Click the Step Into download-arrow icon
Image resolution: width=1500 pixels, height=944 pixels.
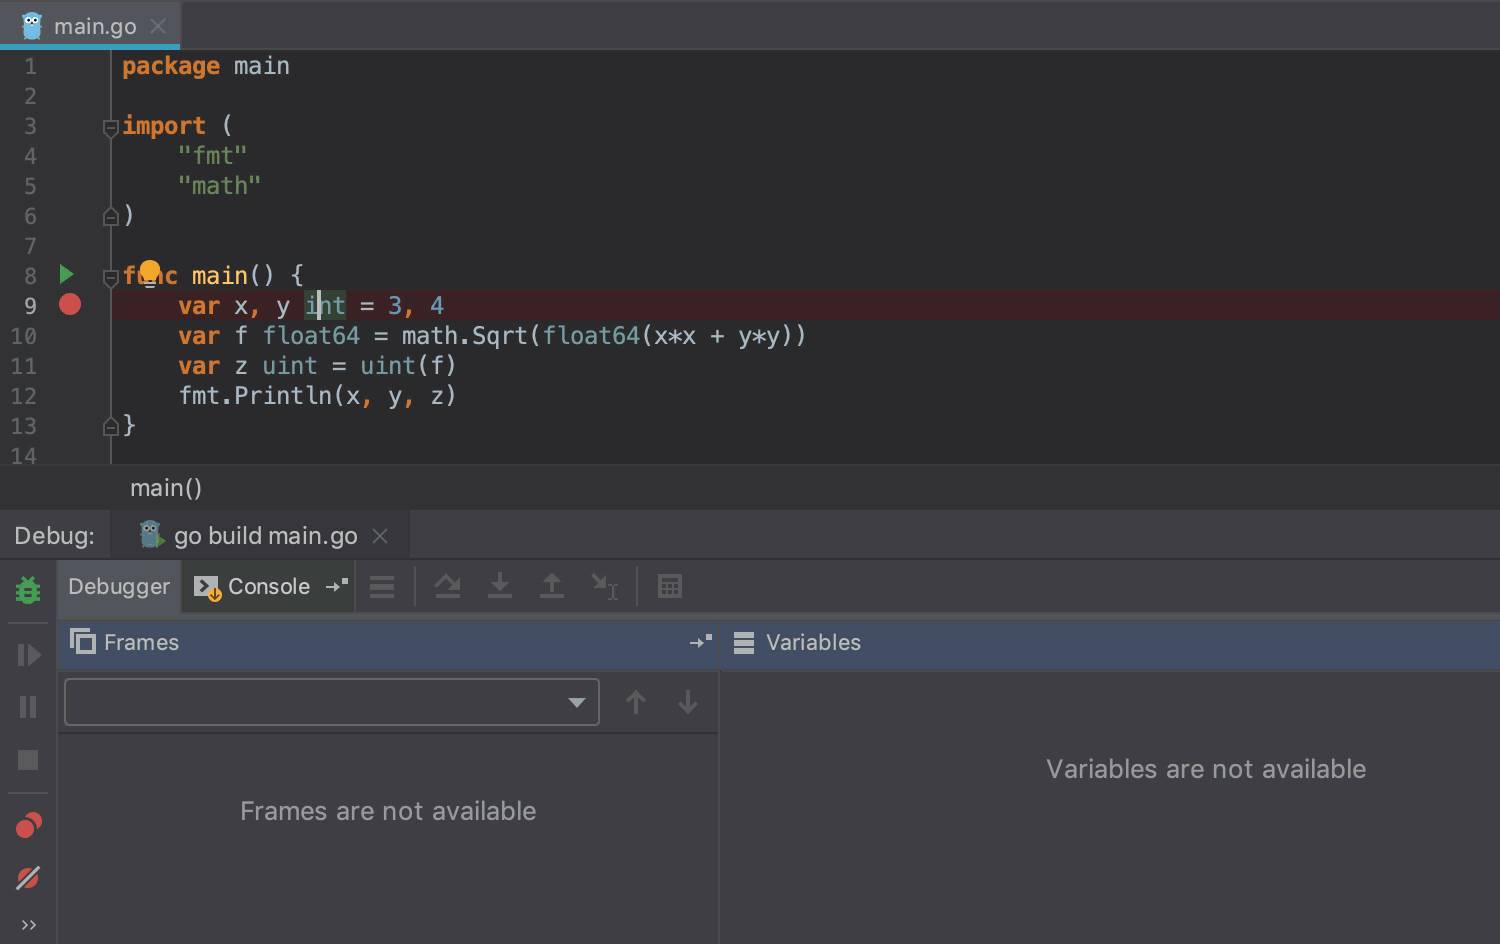500,587
